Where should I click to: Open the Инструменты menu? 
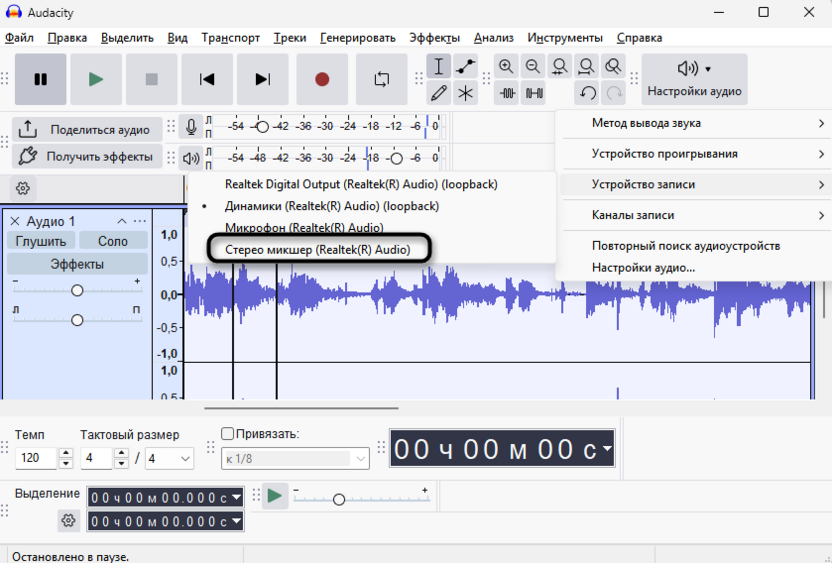(565, 38)
